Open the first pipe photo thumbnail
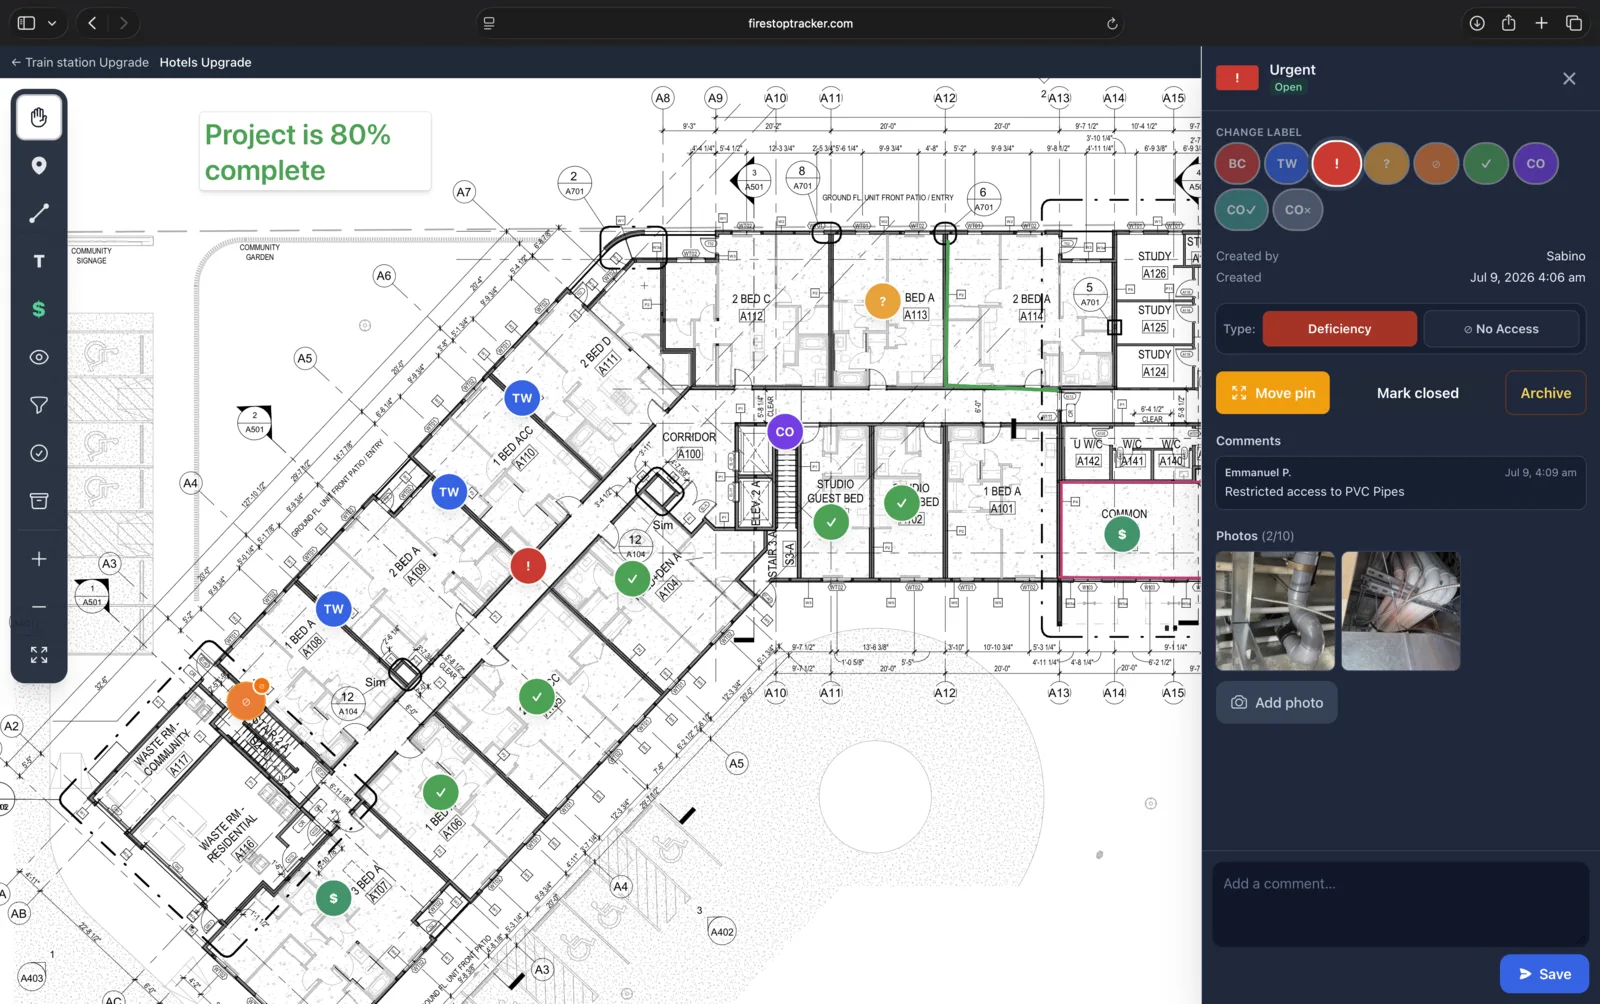 click(1275, 611)
